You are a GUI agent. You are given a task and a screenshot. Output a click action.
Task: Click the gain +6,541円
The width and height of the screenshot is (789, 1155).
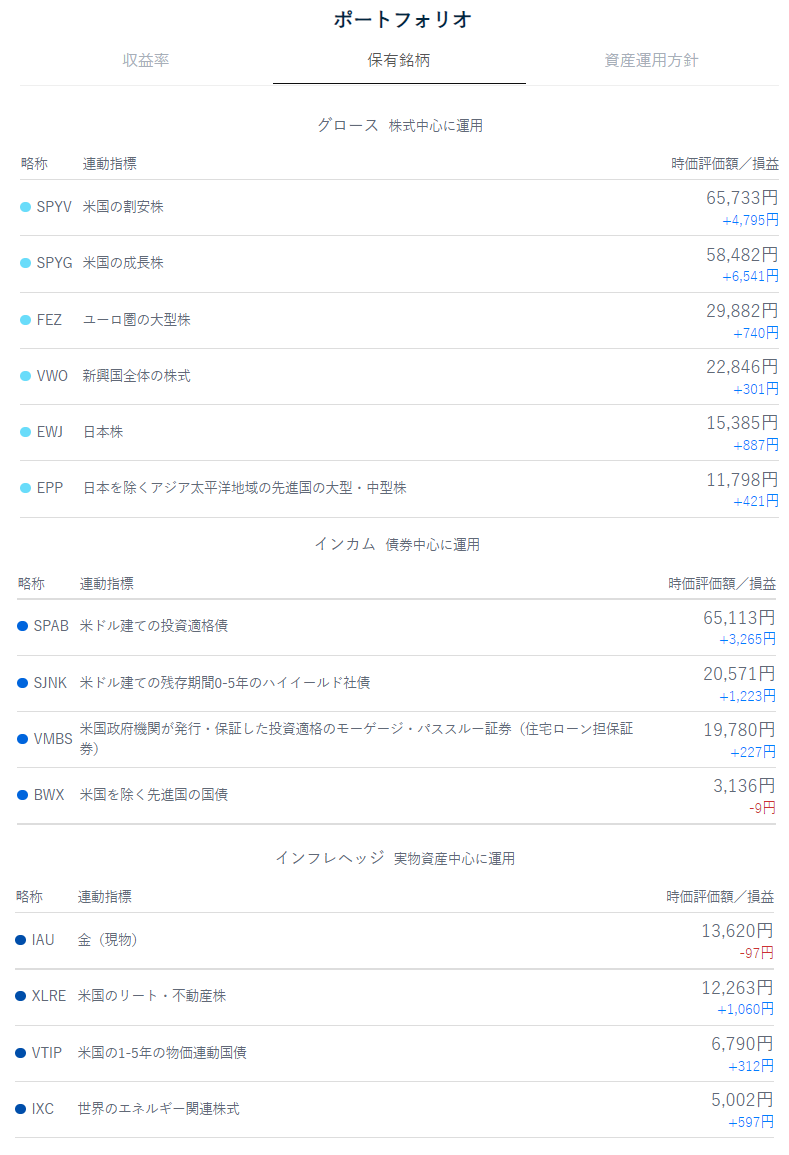pyautogui.click(x=750, y=276)
